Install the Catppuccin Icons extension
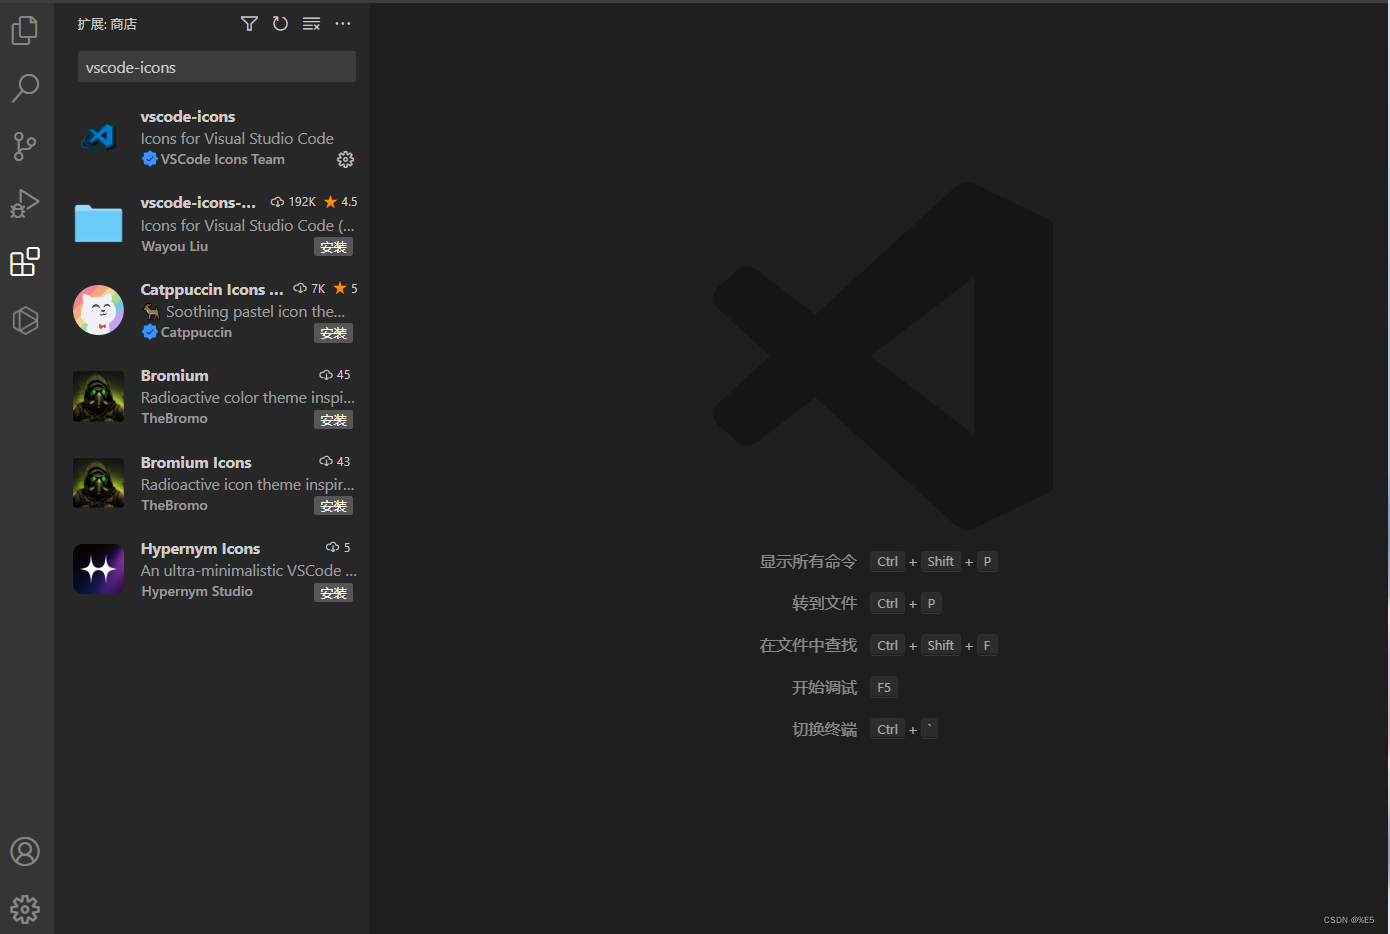This screenshot has width=1390, height=934. point(334,333)
